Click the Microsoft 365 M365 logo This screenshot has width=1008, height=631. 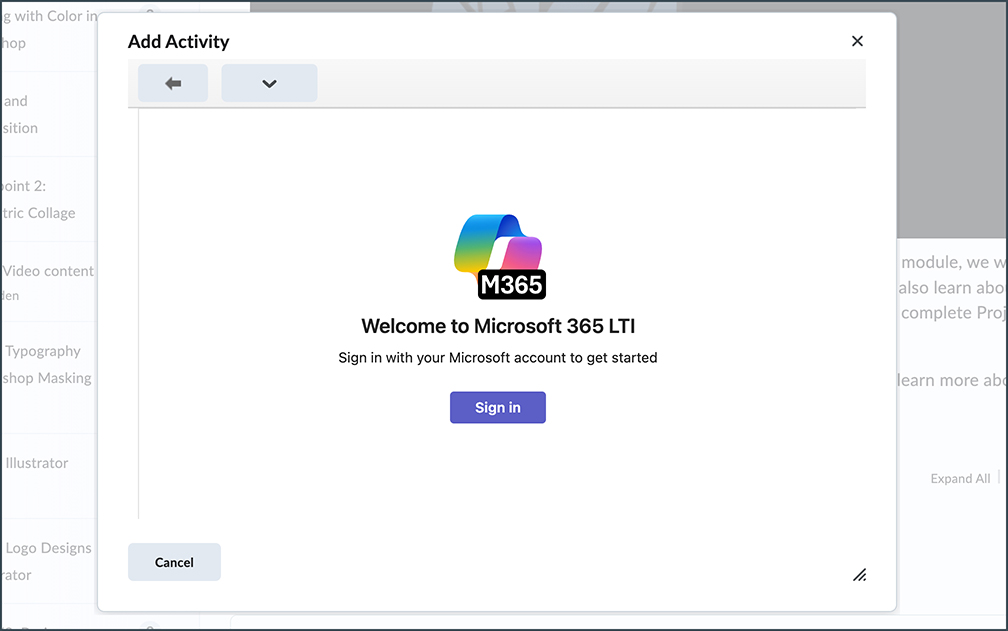pos(500,256)
